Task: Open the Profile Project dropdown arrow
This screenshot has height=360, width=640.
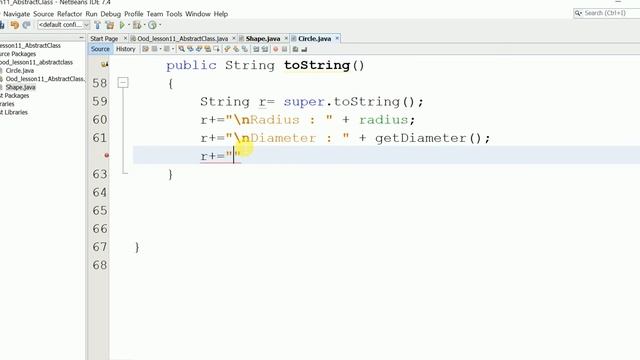Action: 160,25
